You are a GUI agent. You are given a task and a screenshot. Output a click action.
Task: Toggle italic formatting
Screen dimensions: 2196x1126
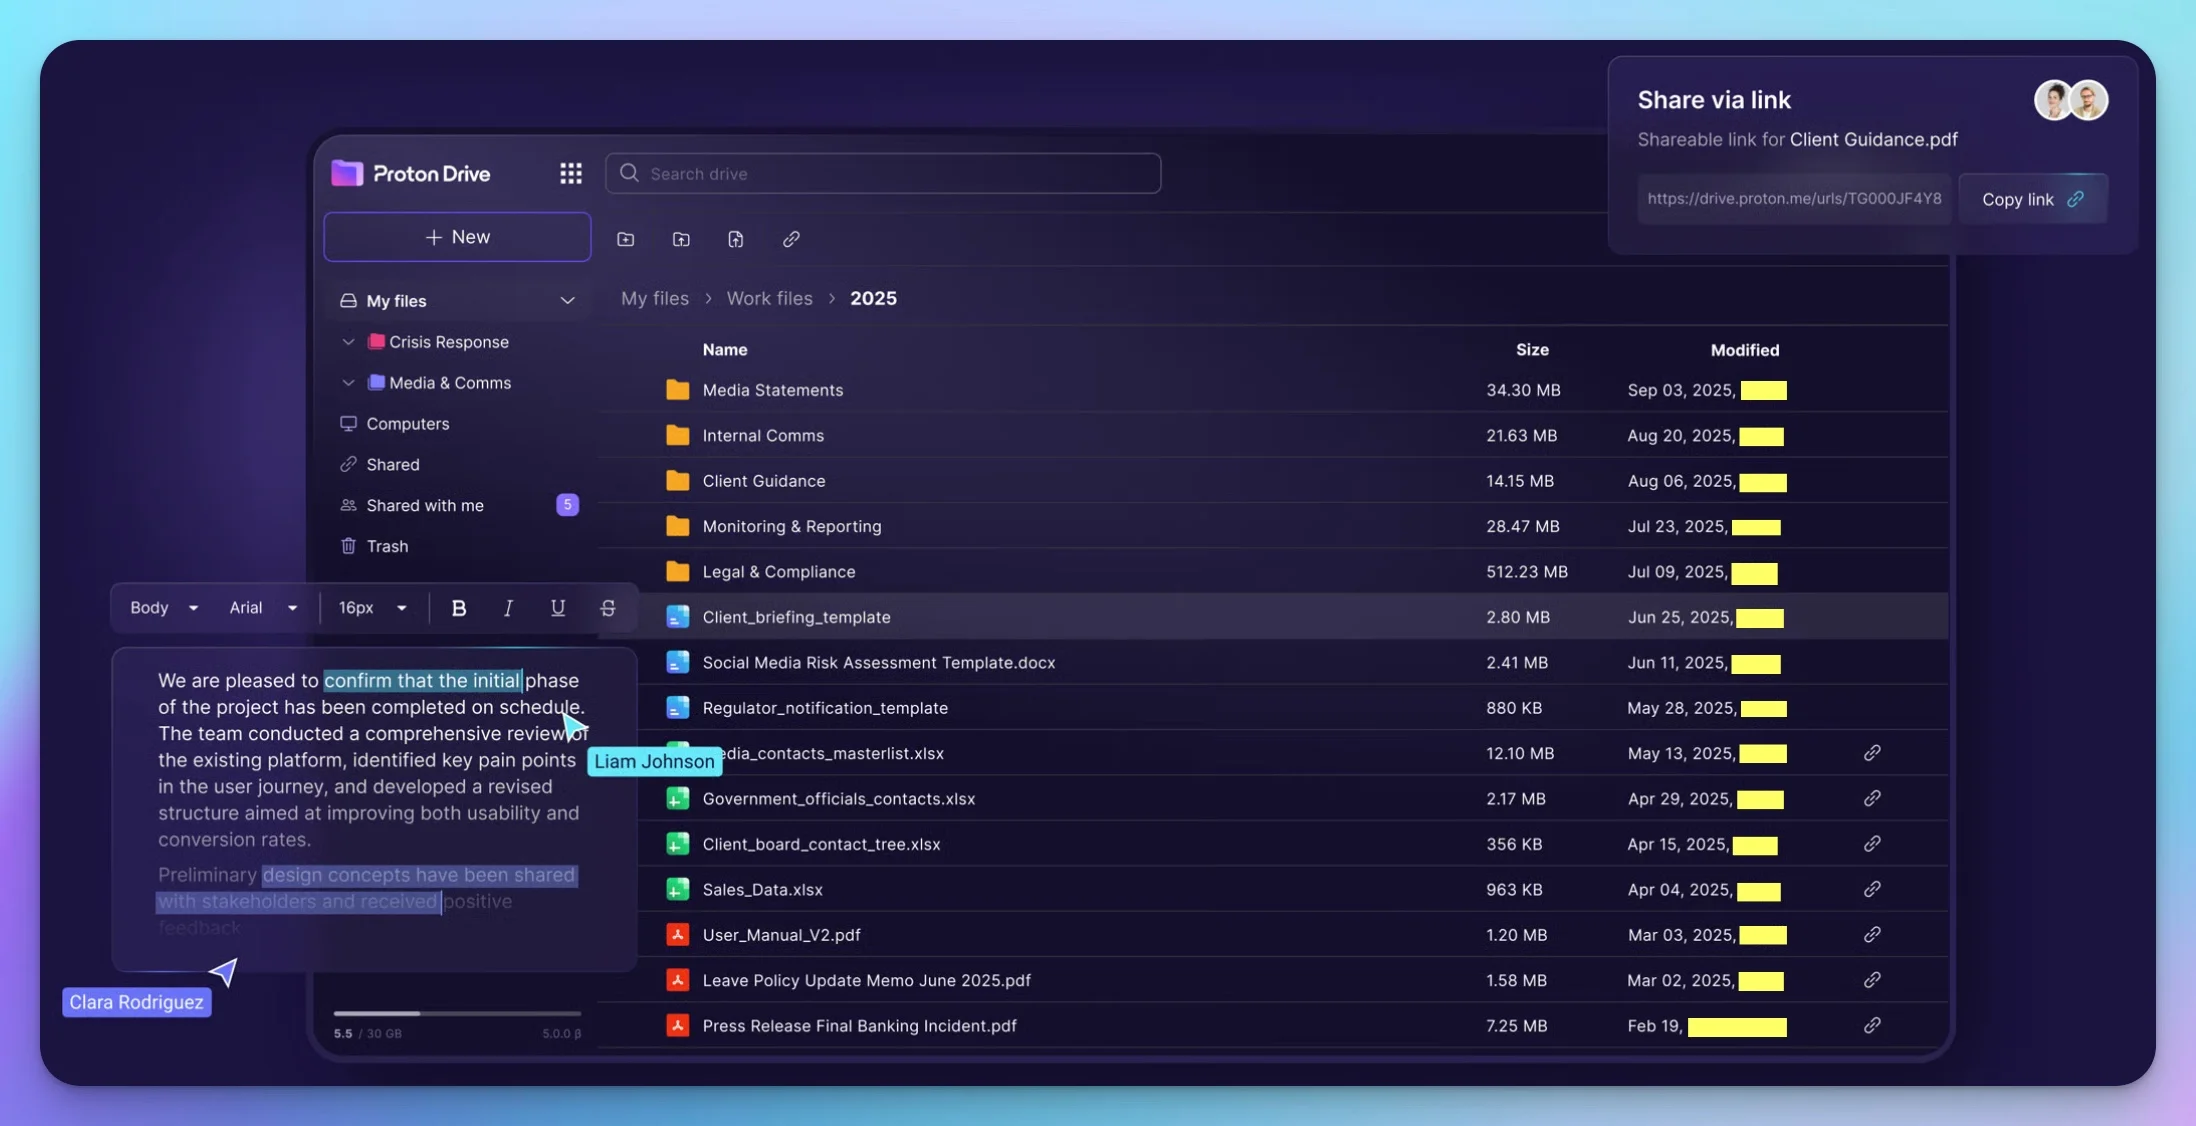pyautogui.click(x=508, y=608)
